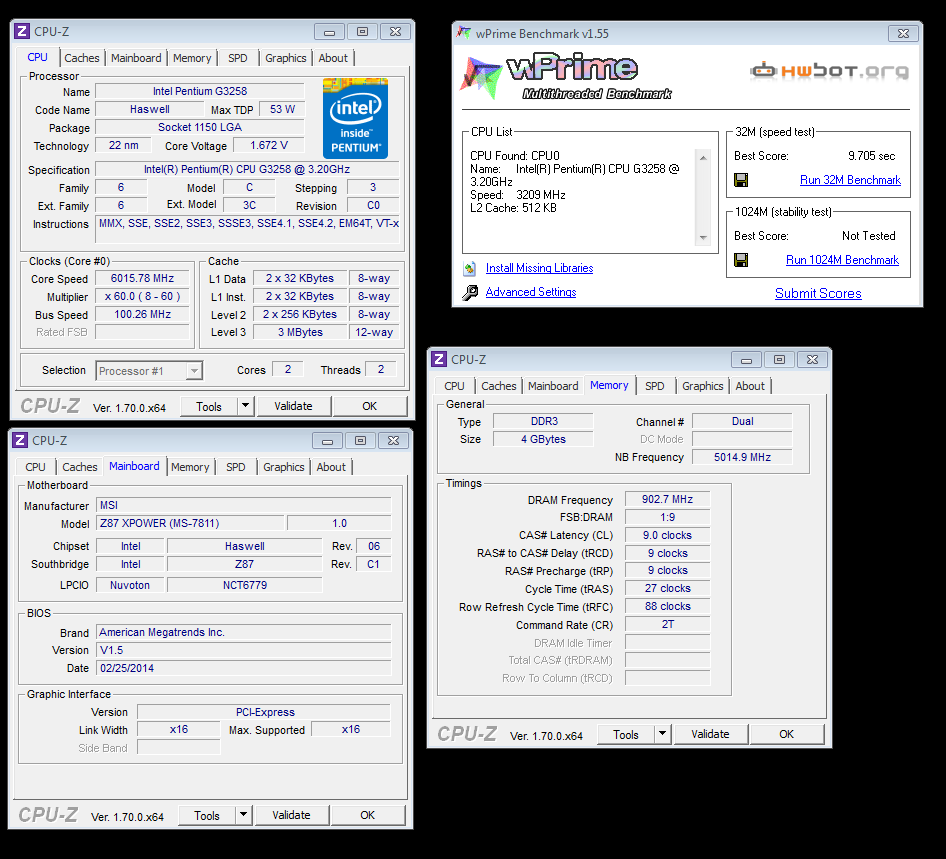Click the CAS# Latency 9.0 clocks value
Viewport: 946px width, 859px height.
click(667, 535)
